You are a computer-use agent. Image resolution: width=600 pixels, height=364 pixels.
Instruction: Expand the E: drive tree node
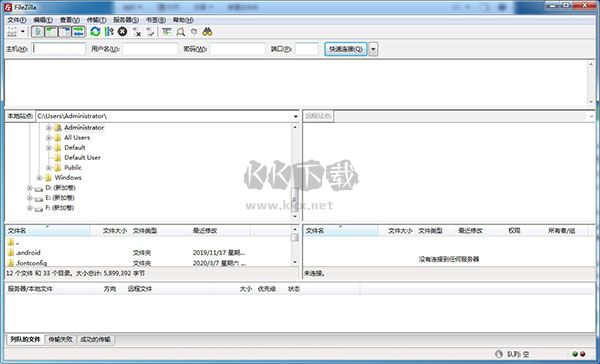pos(29,198)
